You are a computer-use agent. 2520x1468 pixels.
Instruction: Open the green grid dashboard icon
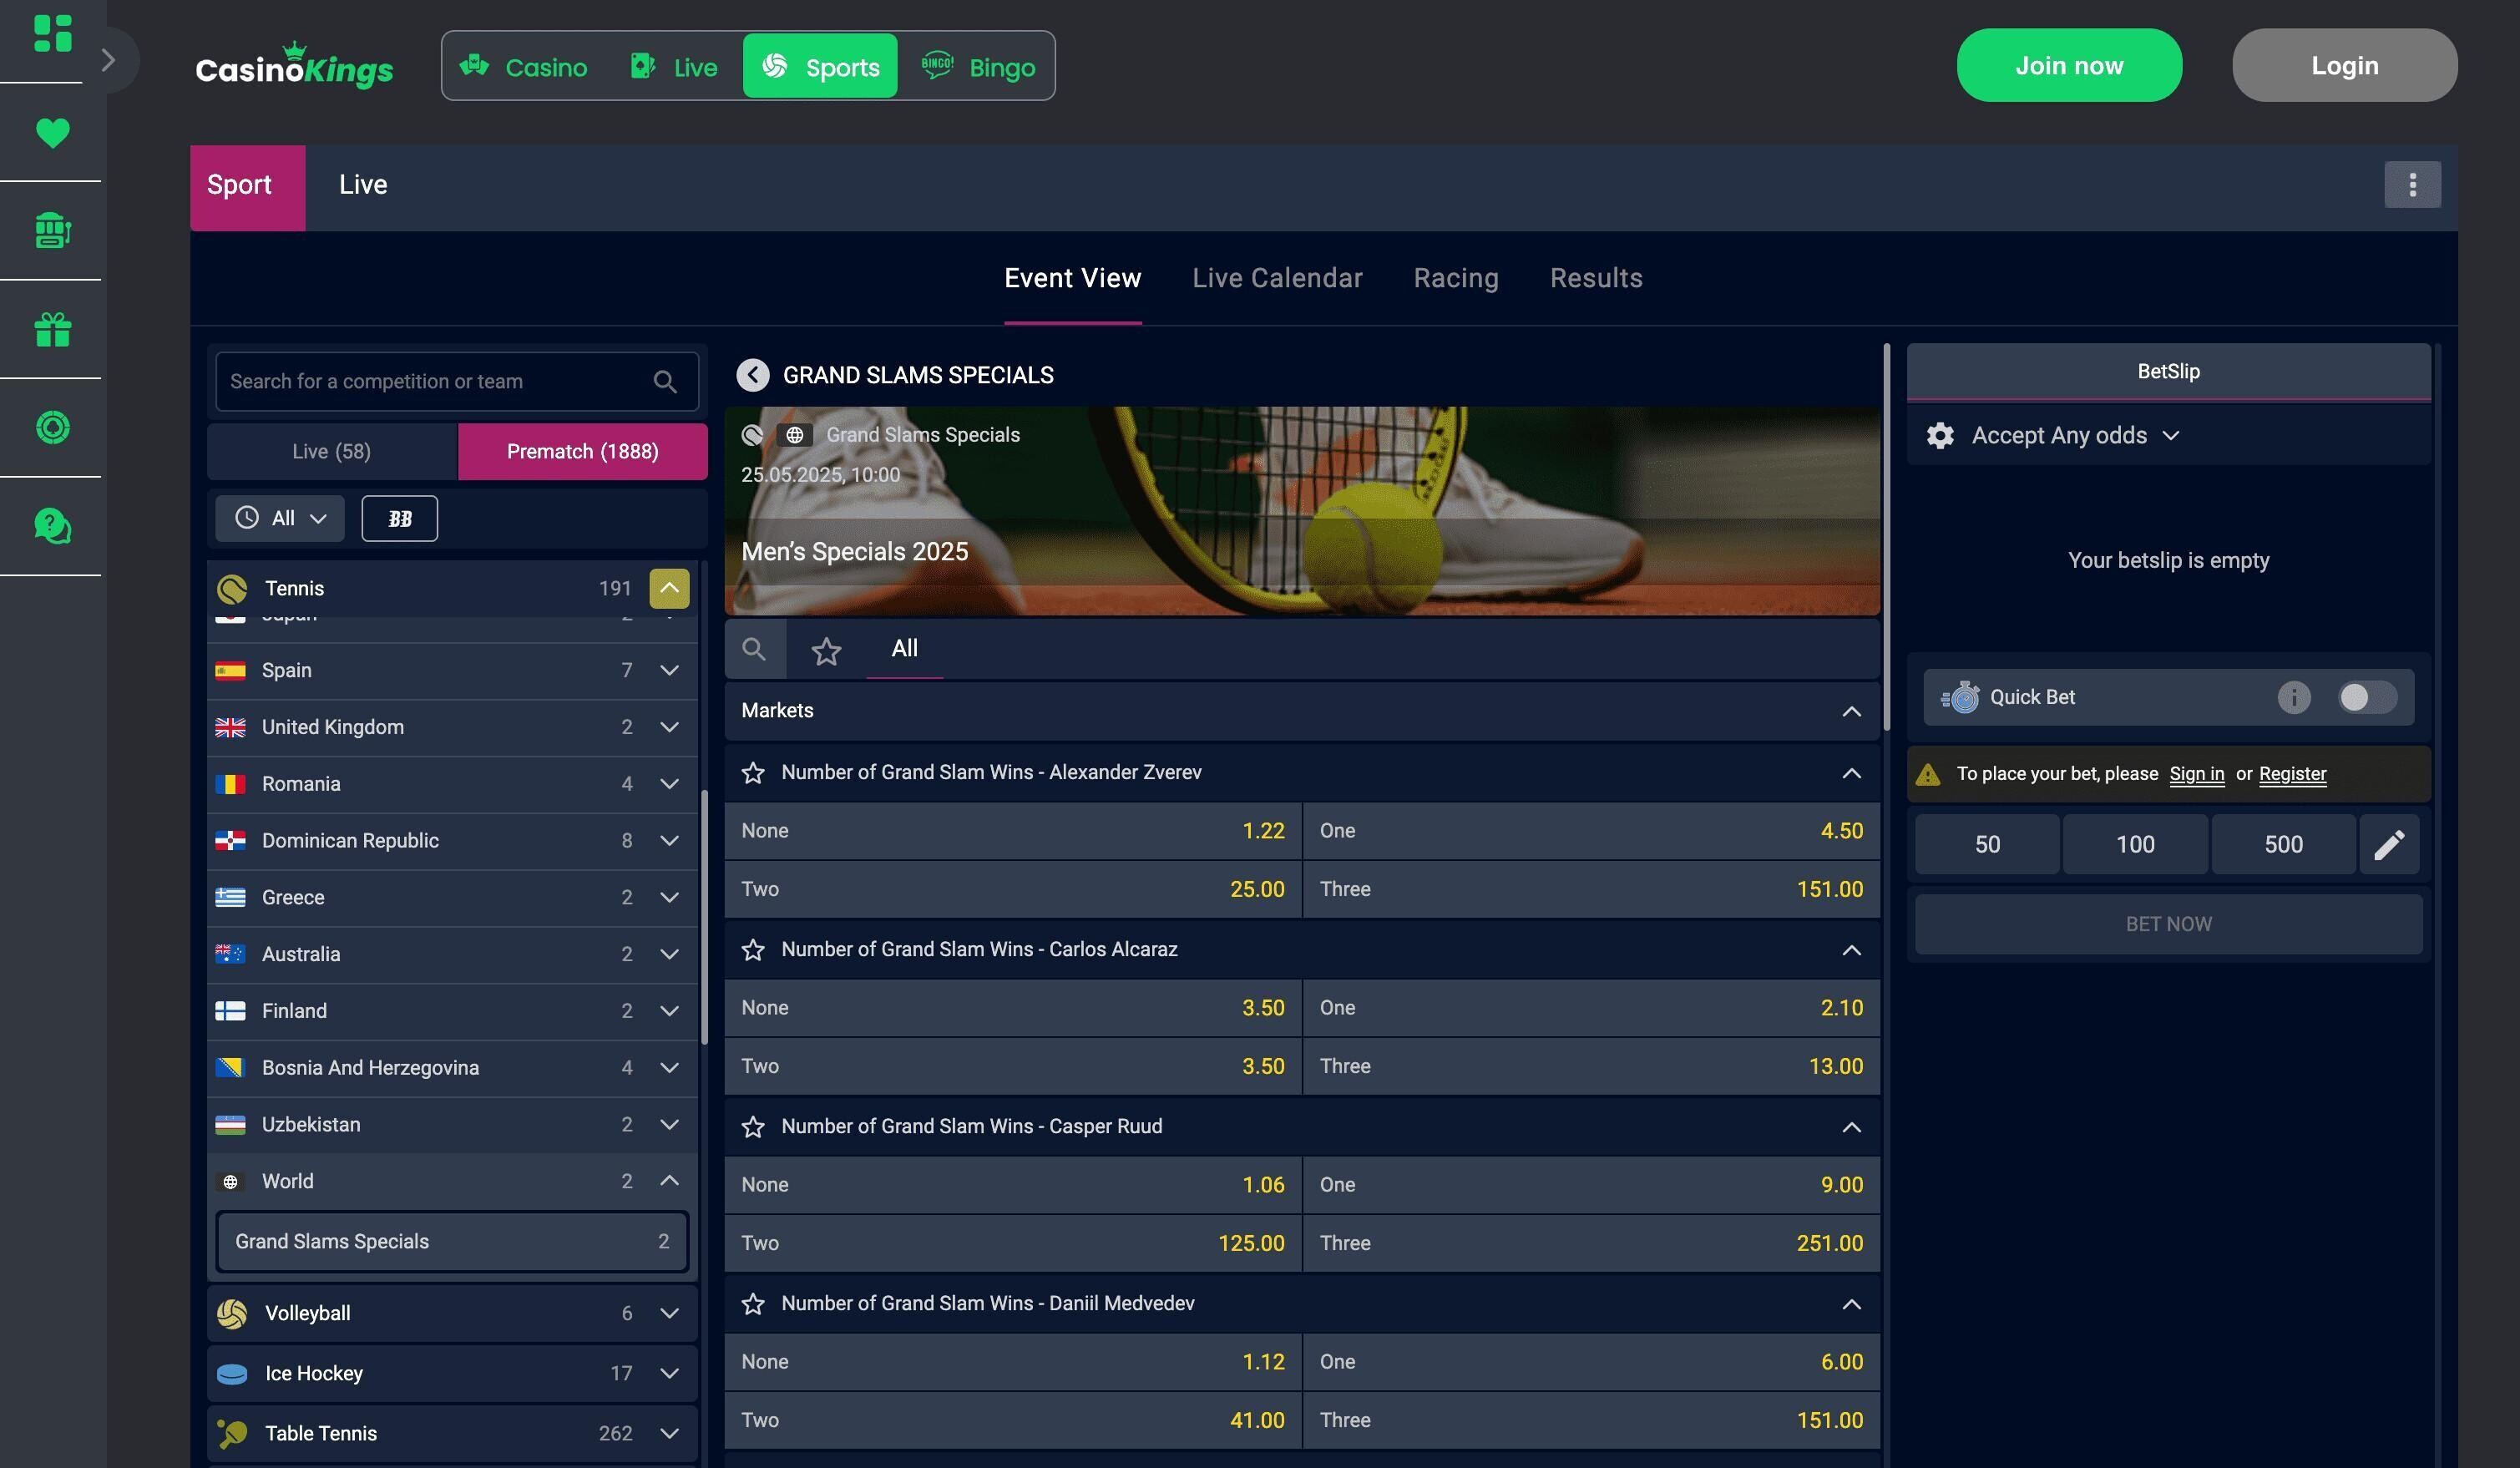tap(52, 33)
